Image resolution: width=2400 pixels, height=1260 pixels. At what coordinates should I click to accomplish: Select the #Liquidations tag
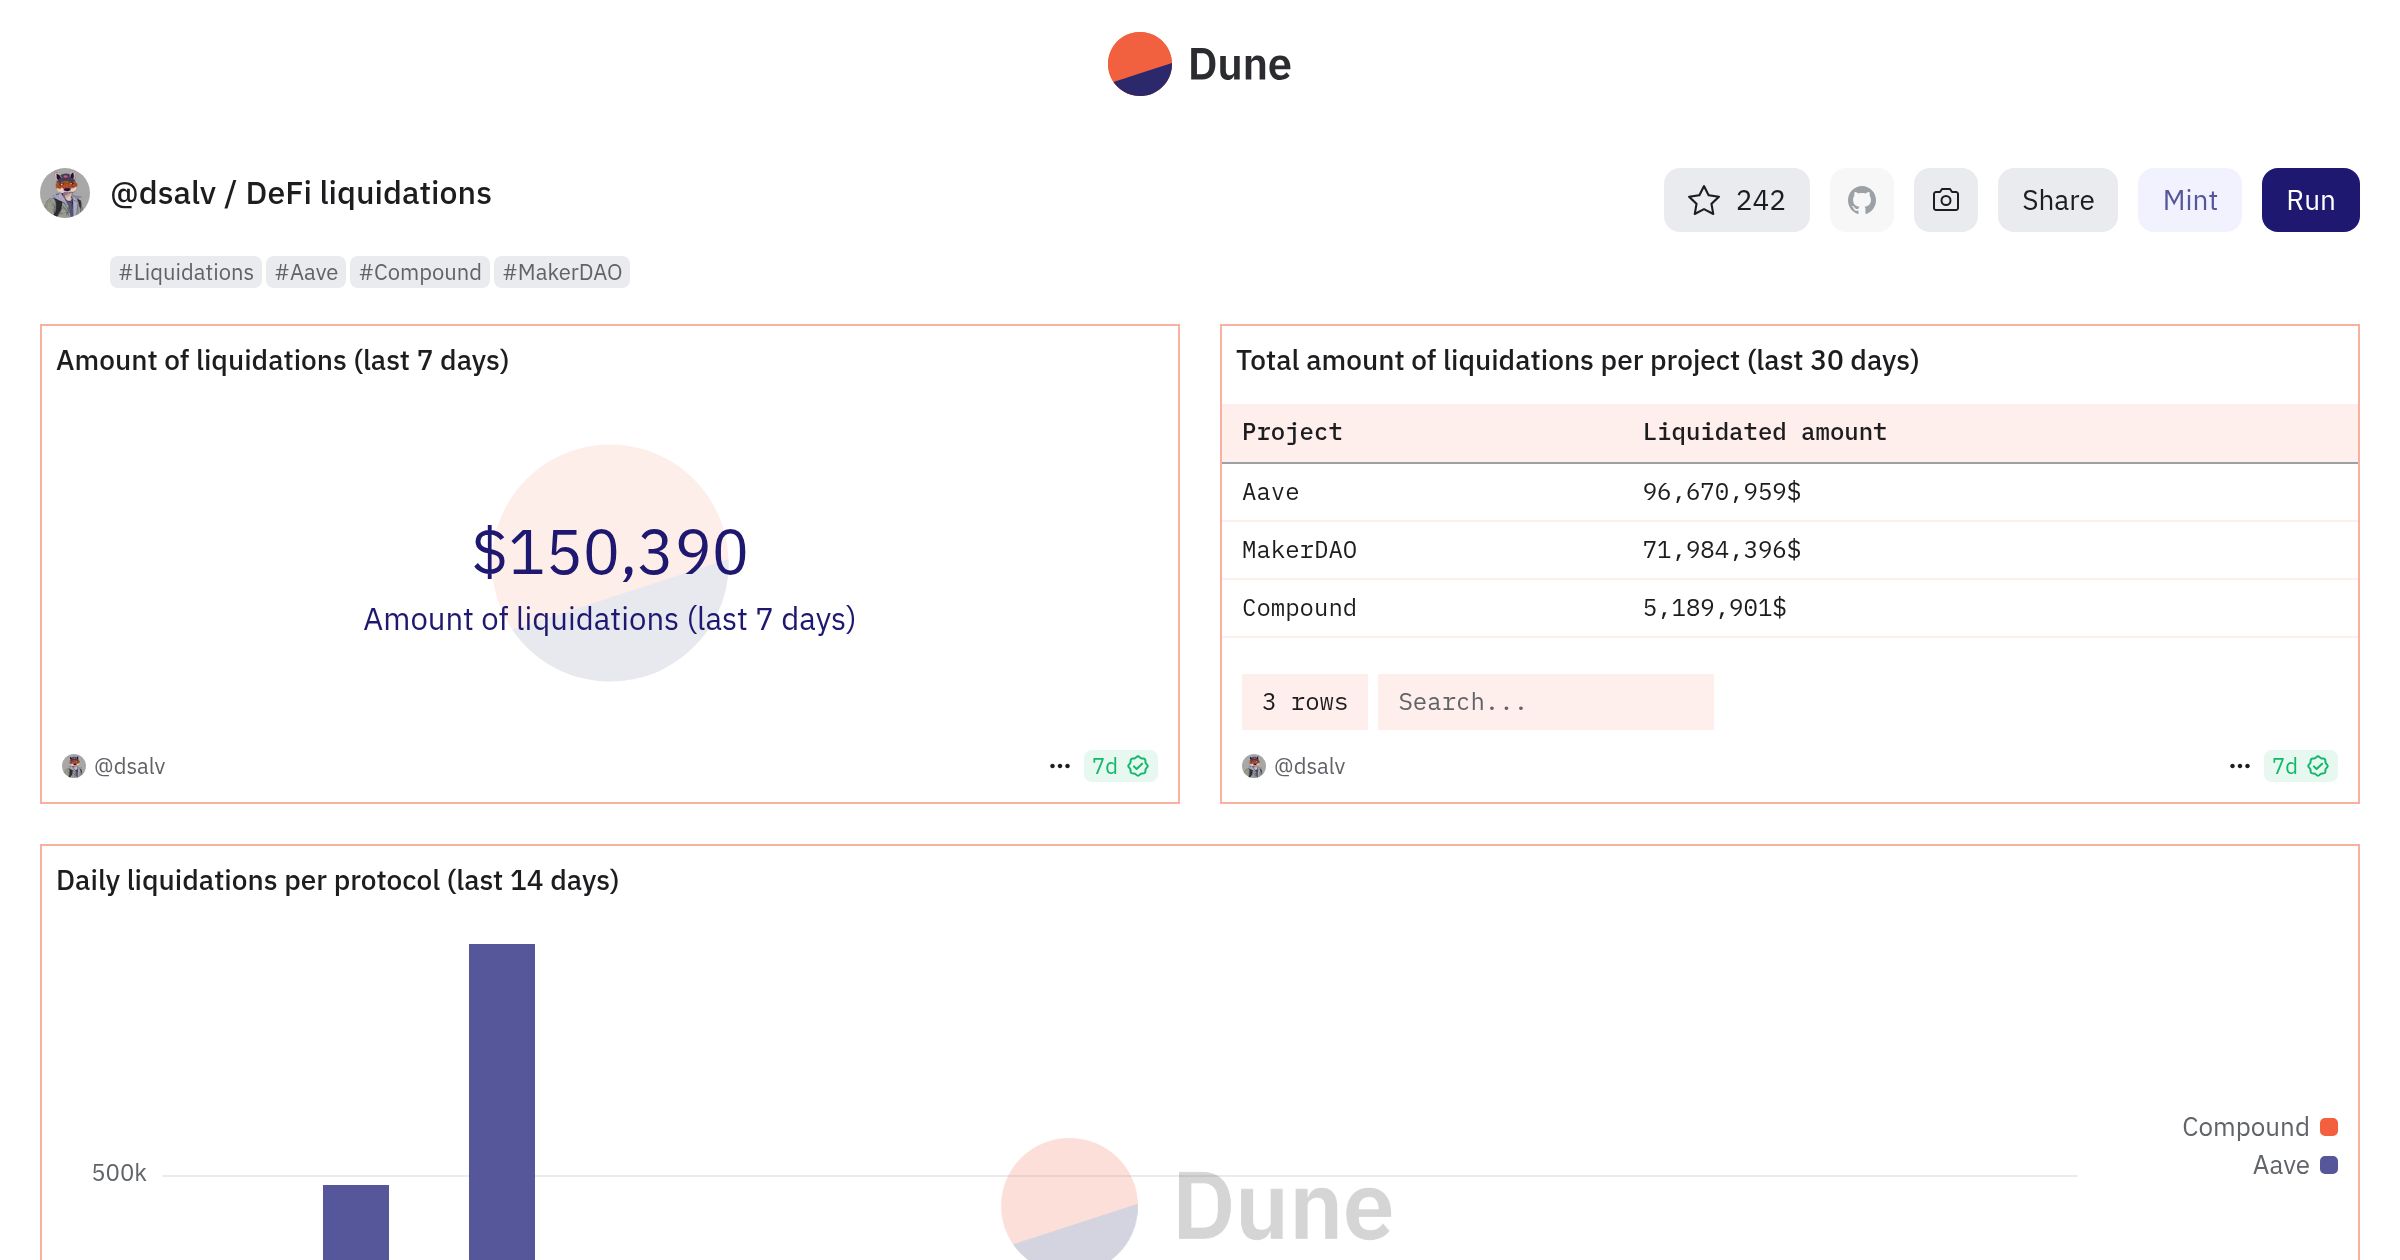click(186, 272)
